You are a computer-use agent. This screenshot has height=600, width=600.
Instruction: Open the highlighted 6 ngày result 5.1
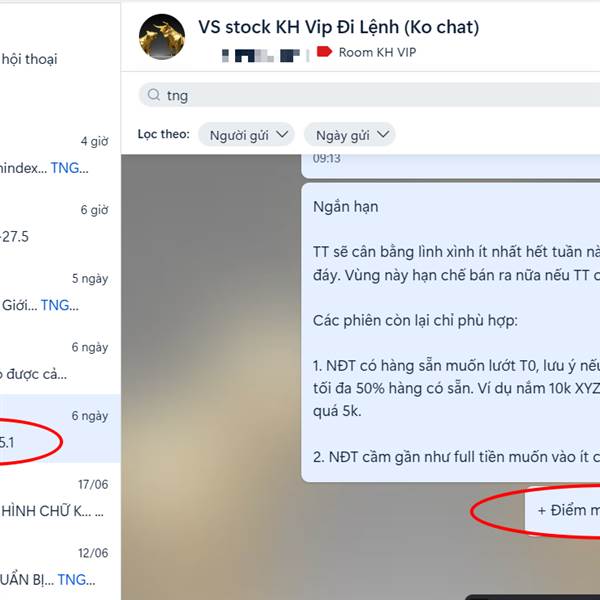click(x=60, y=429)
